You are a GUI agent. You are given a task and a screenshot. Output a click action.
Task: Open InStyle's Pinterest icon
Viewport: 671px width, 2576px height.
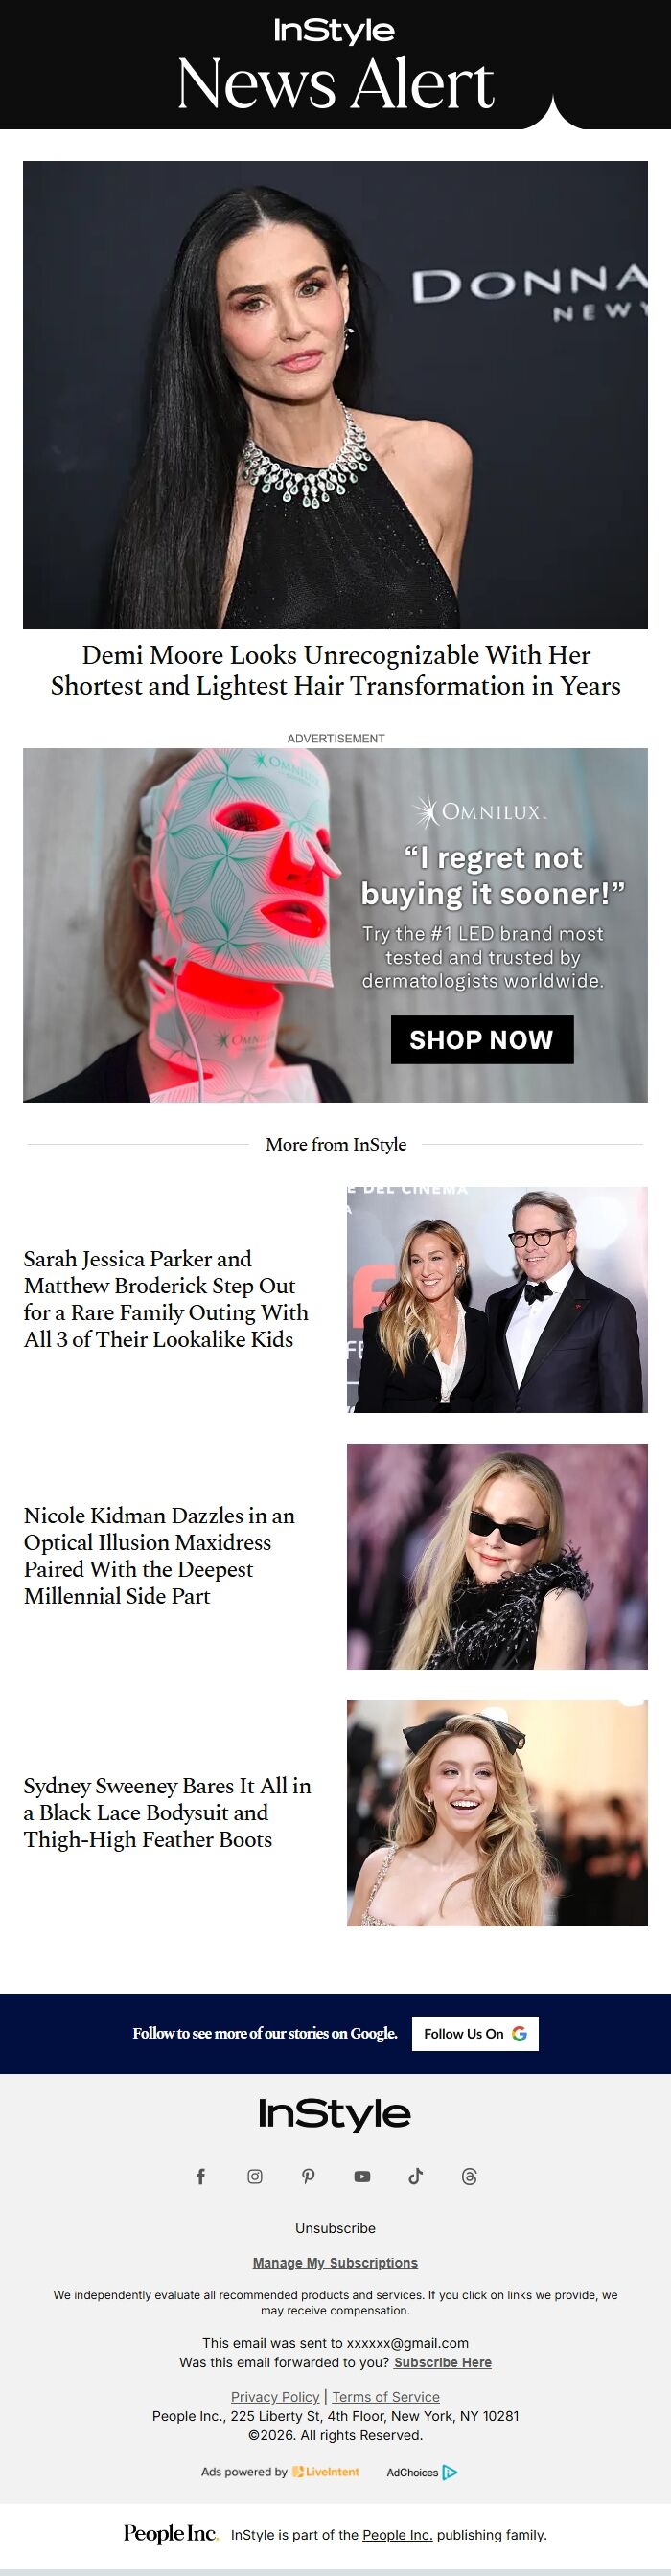309,2177
